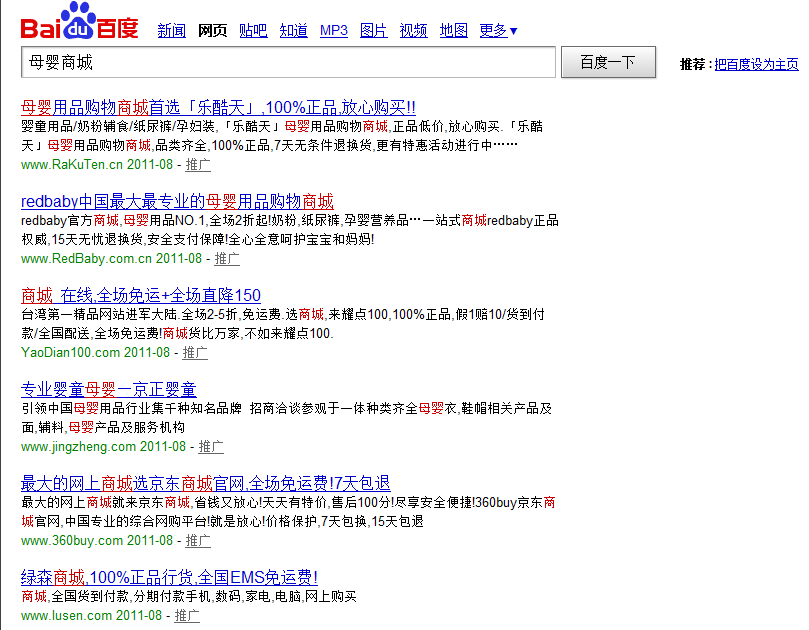
Task: Switch to the 贴吧 tab
Action: [x=253, y=31]
